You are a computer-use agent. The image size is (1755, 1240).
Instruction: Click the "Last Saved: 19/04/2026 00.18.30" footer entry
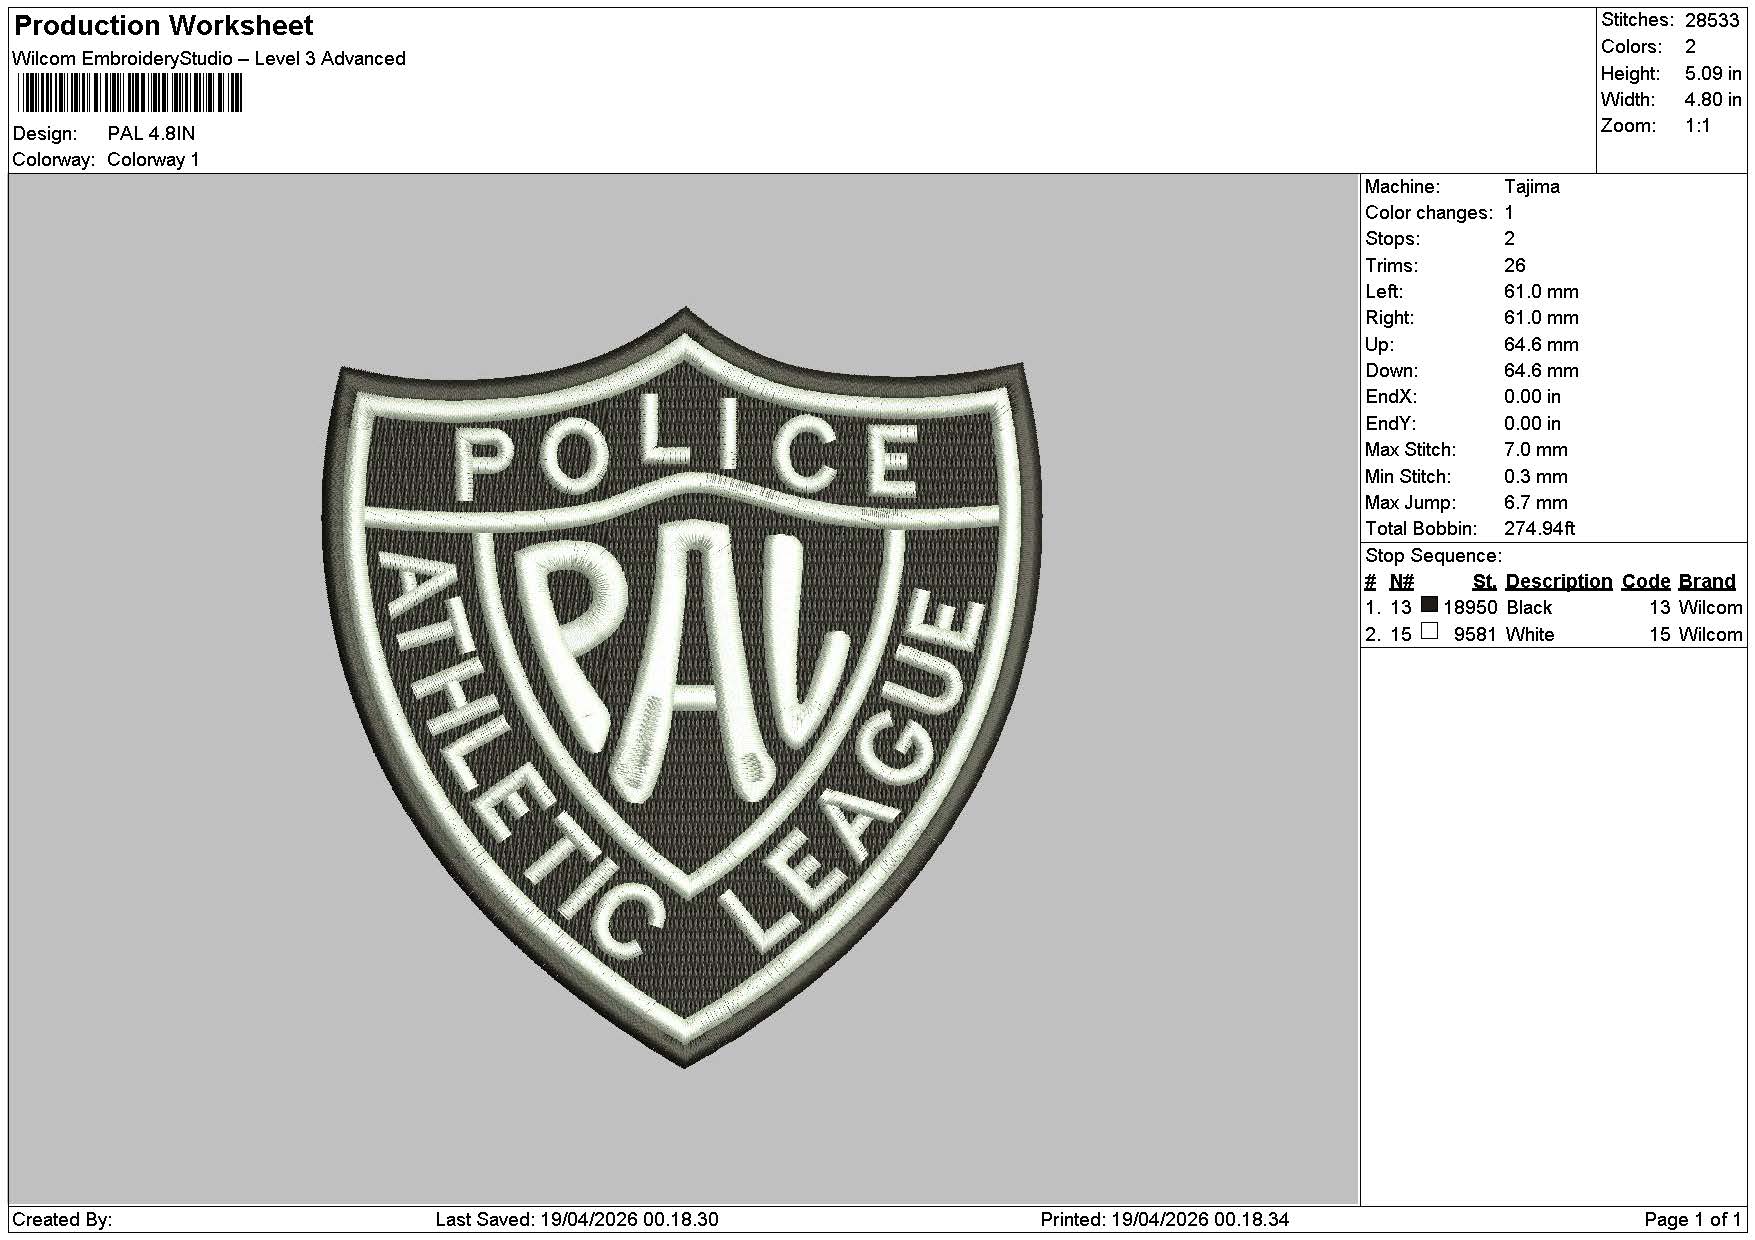577,1220
